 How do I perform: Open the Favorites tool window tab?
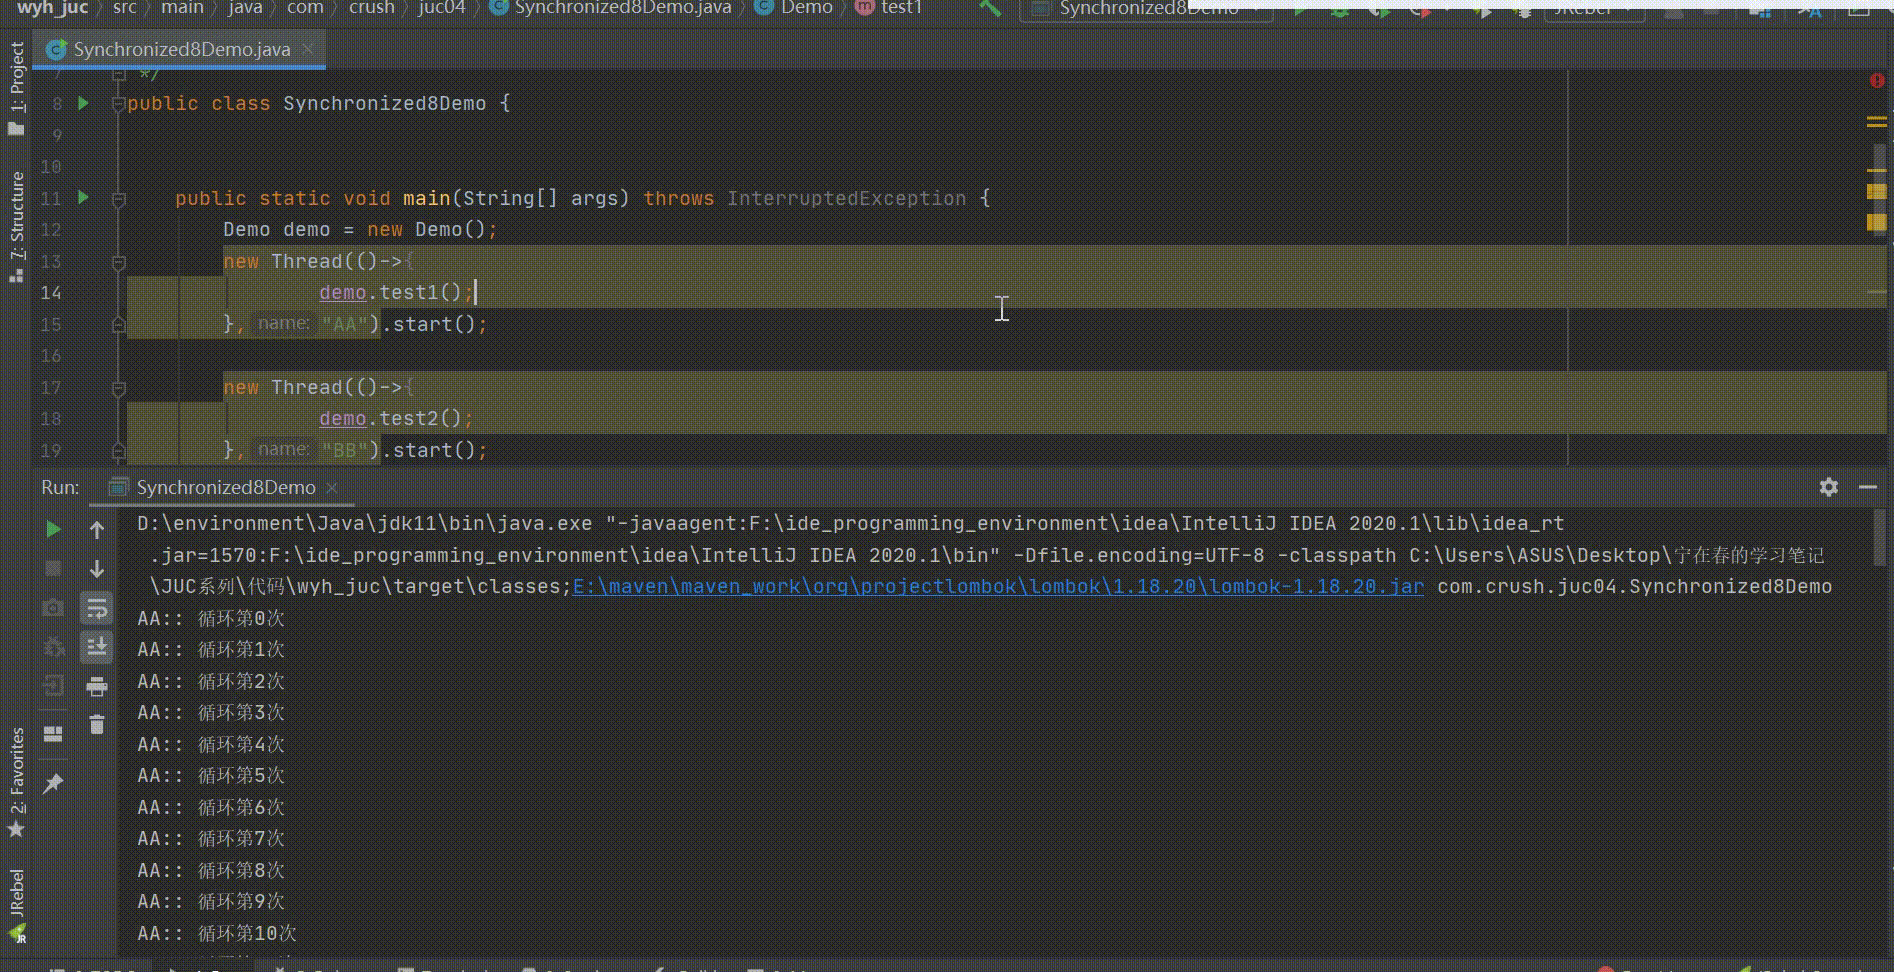[x=16, y=783]
